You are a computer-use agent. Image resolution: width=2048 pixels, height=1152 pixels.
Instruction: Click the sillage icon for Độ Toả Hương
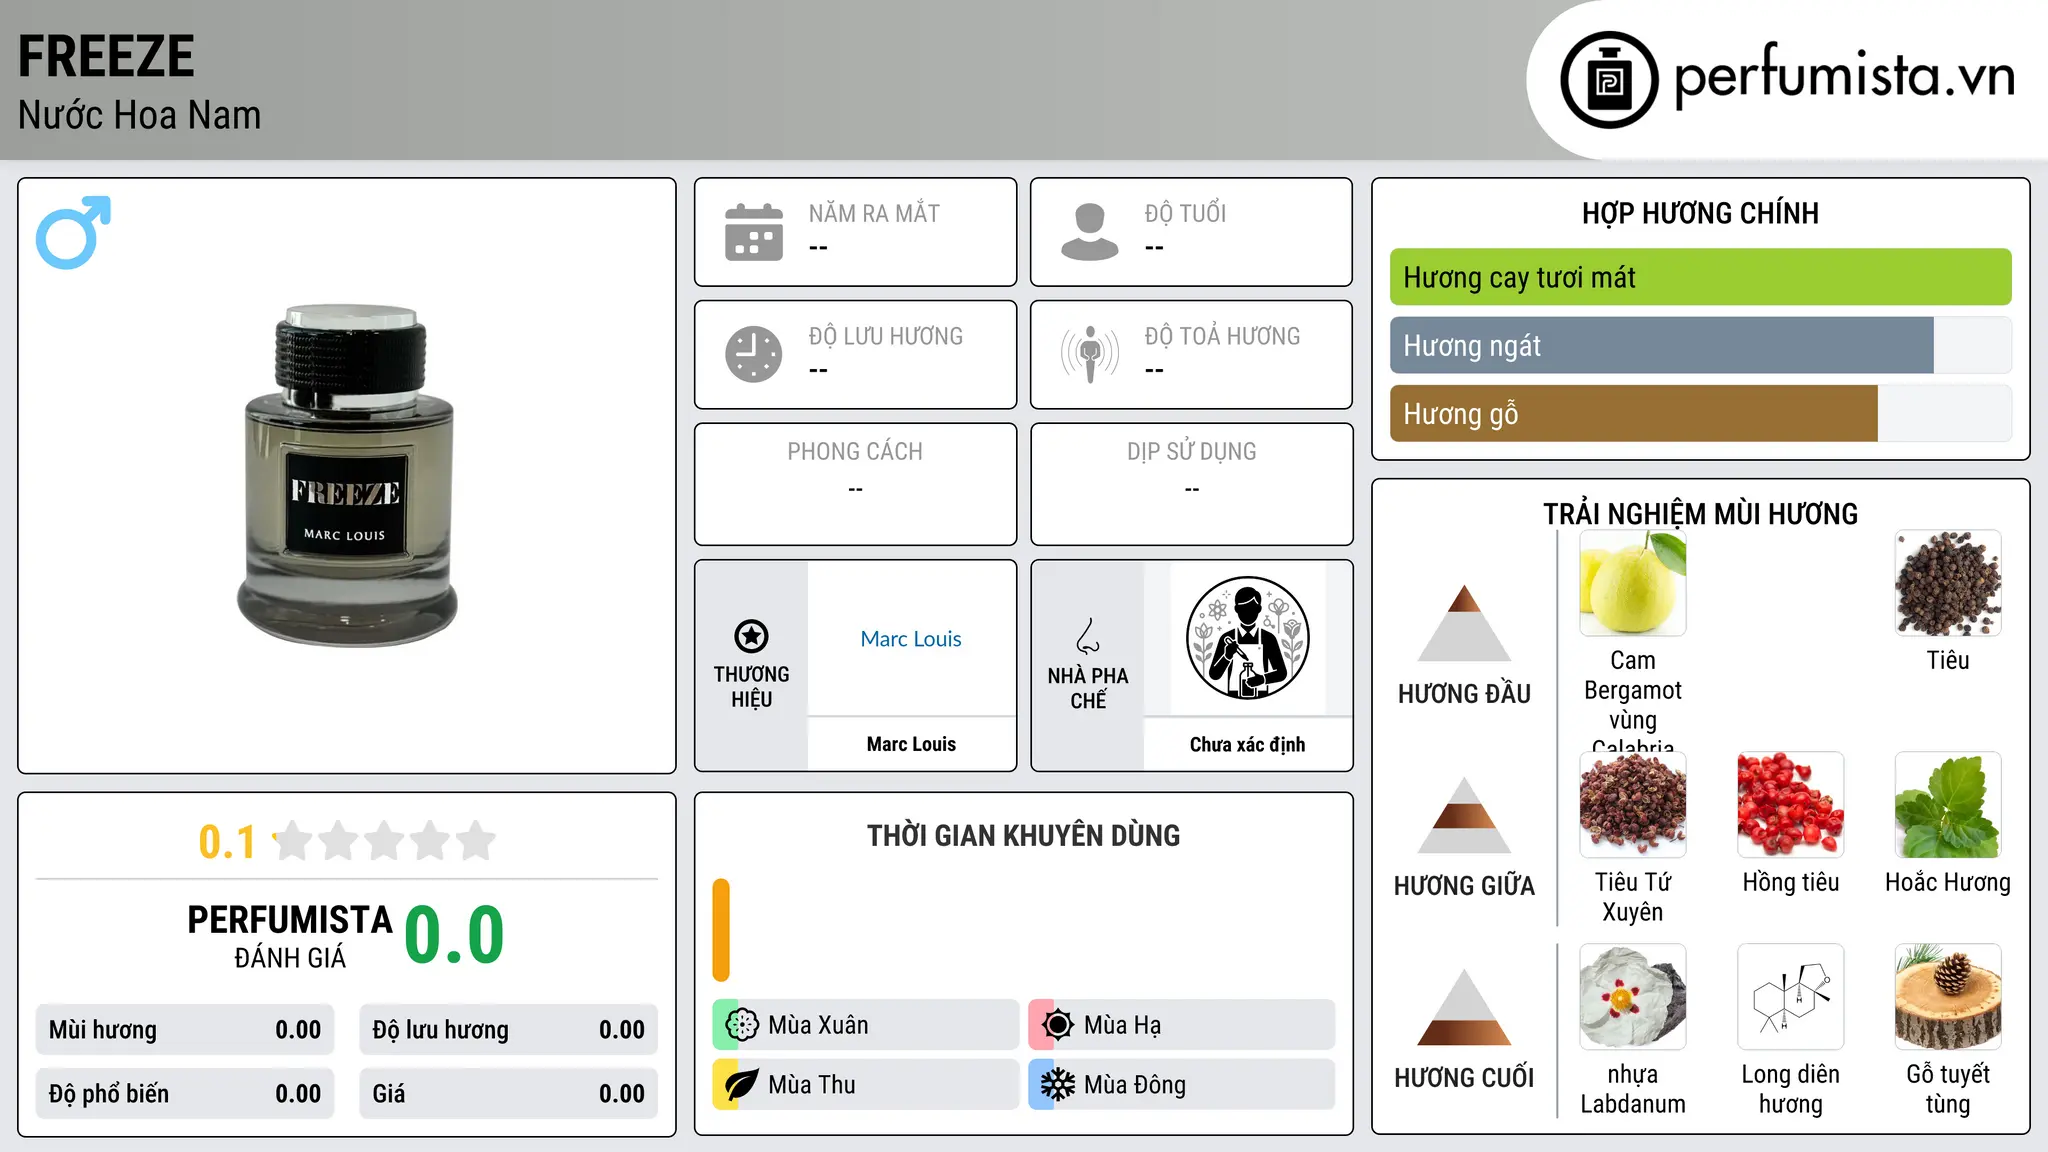click(x=1090, y=354)
